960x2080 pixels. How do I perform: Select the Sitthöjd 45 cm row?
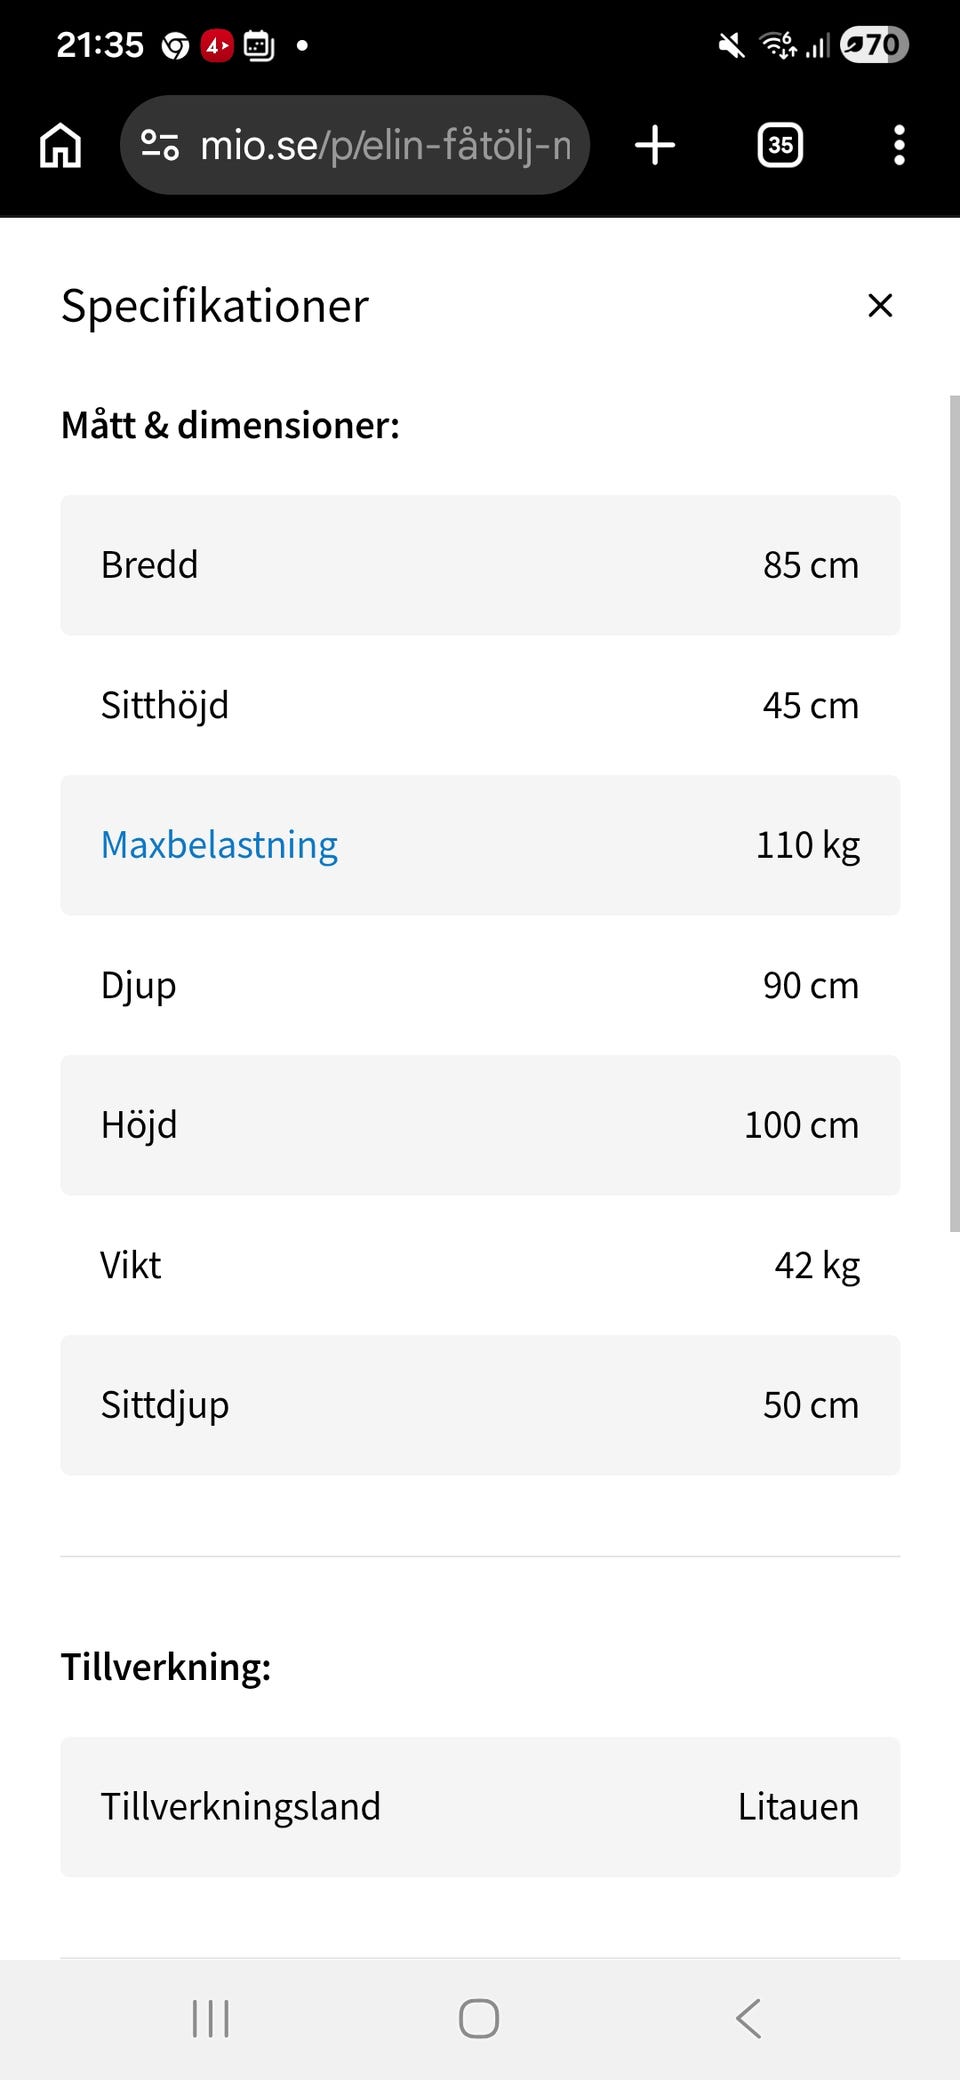(x=480, y=705)
